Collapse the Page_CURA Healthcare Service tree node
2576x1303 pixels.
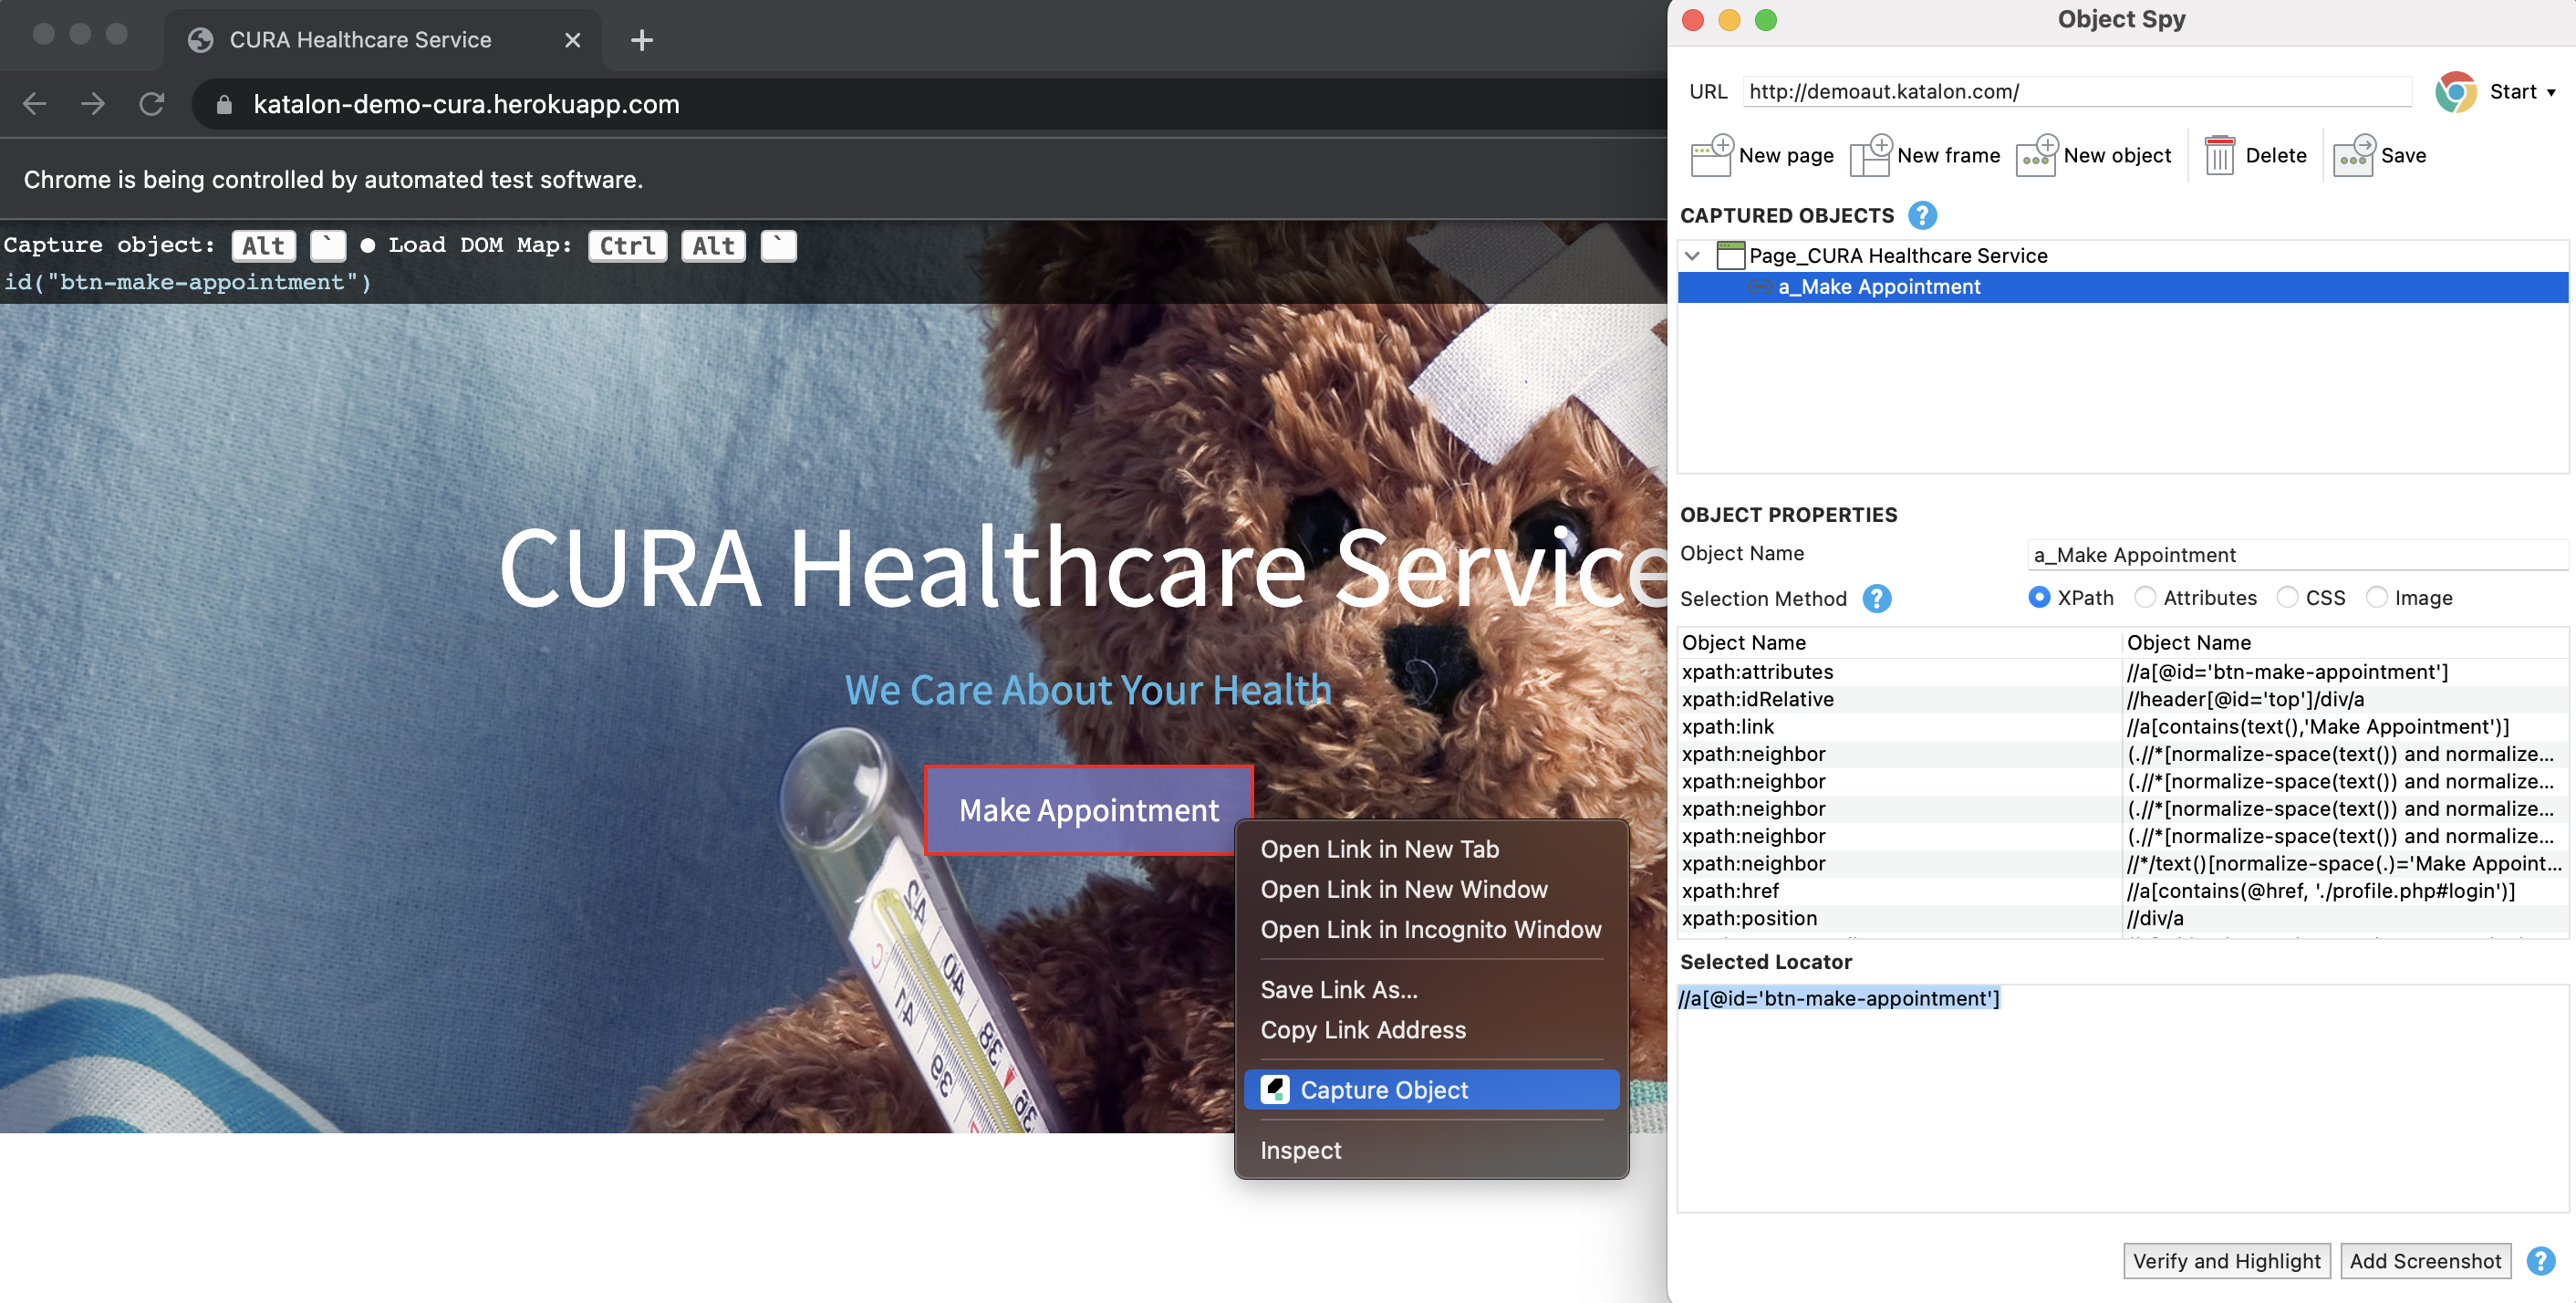(1692, 255)
